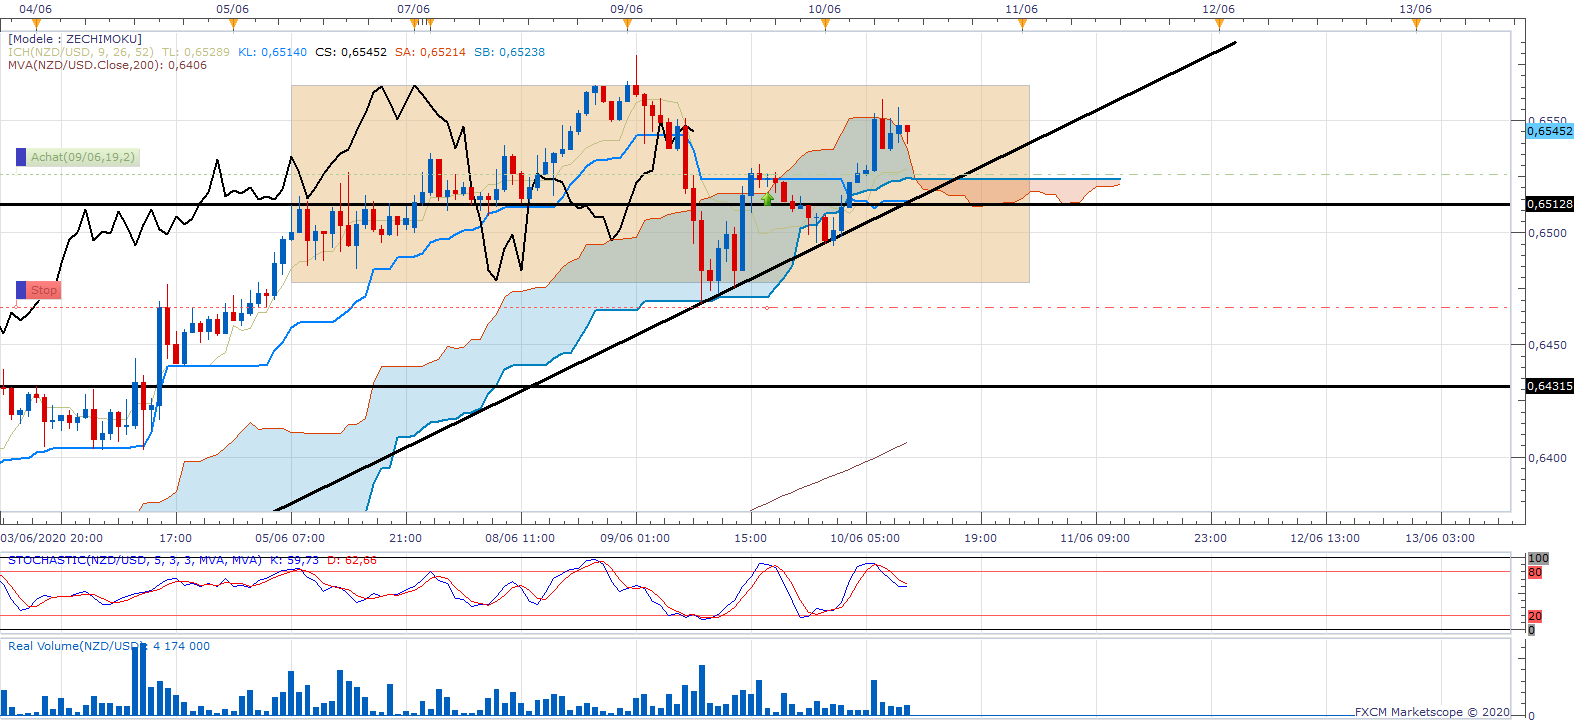This screenshot has height=720, width=1583.
Task: Click the TL: 0,65289 value
Action: point(195,52)
